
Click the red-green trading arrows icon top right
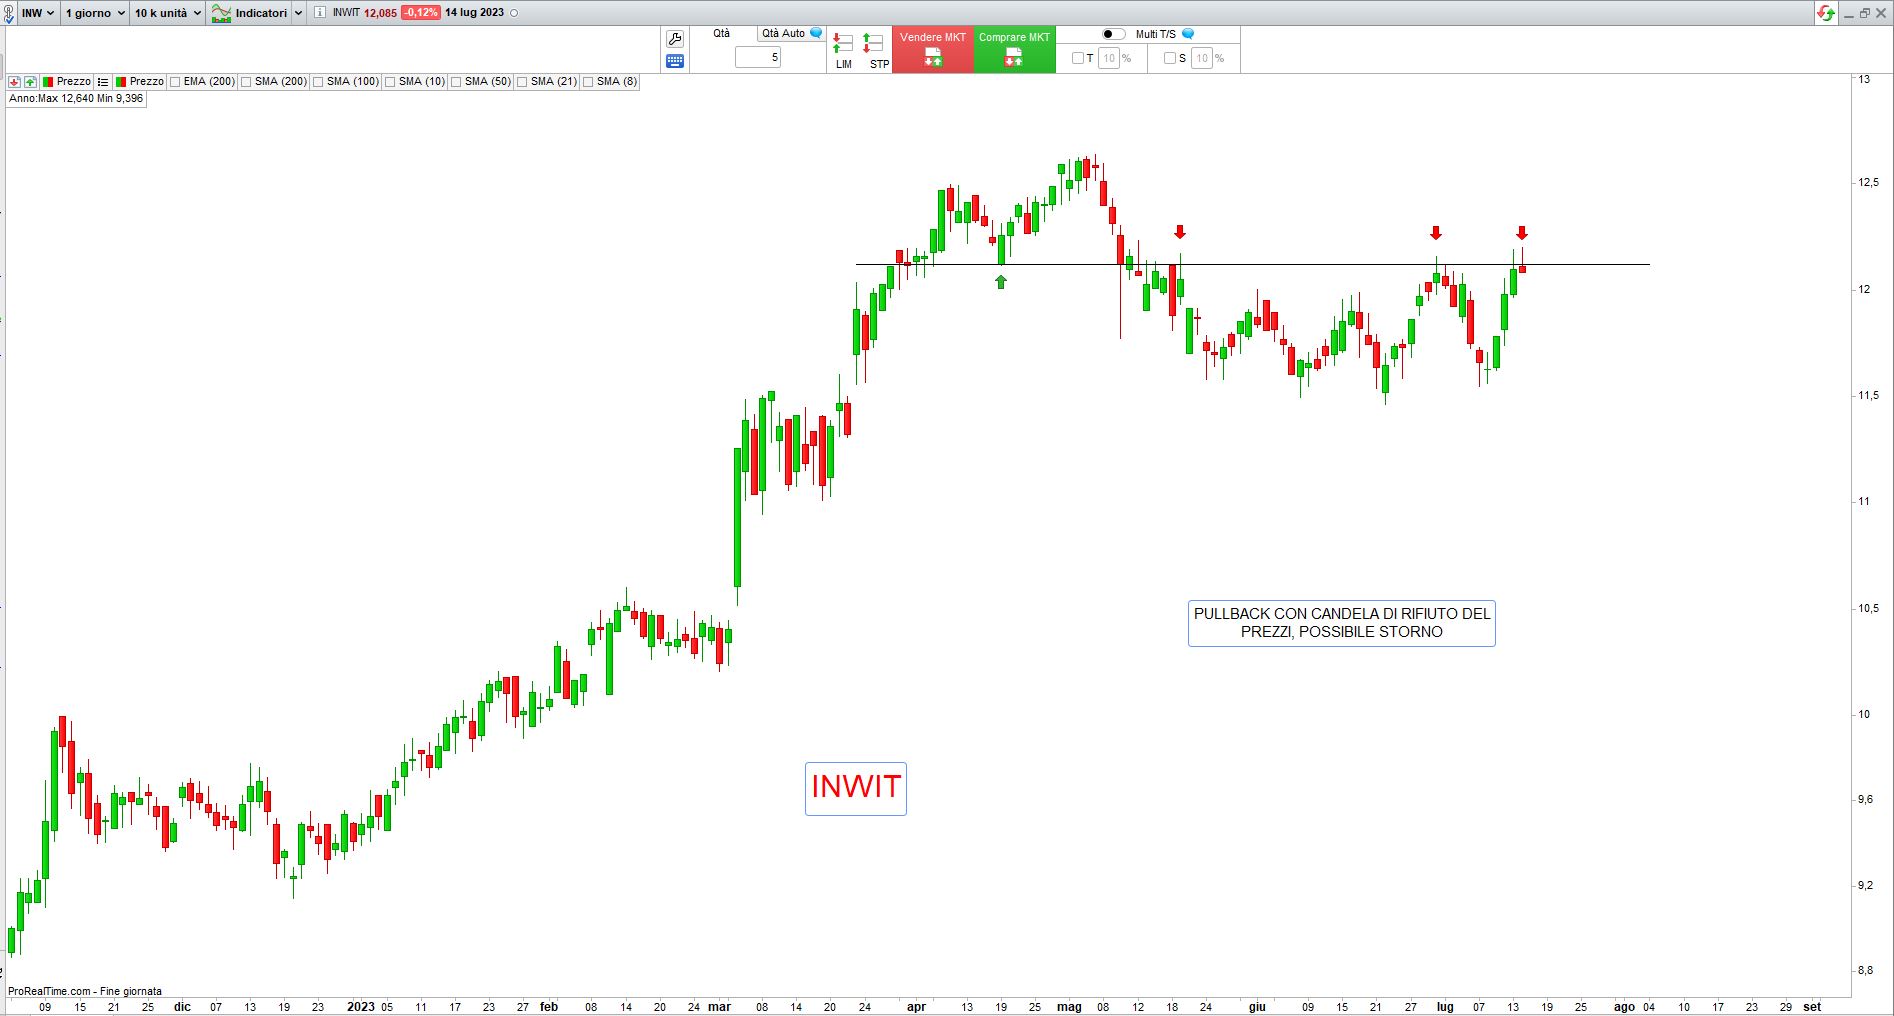pyautogui.click(x=1826, y=13)
